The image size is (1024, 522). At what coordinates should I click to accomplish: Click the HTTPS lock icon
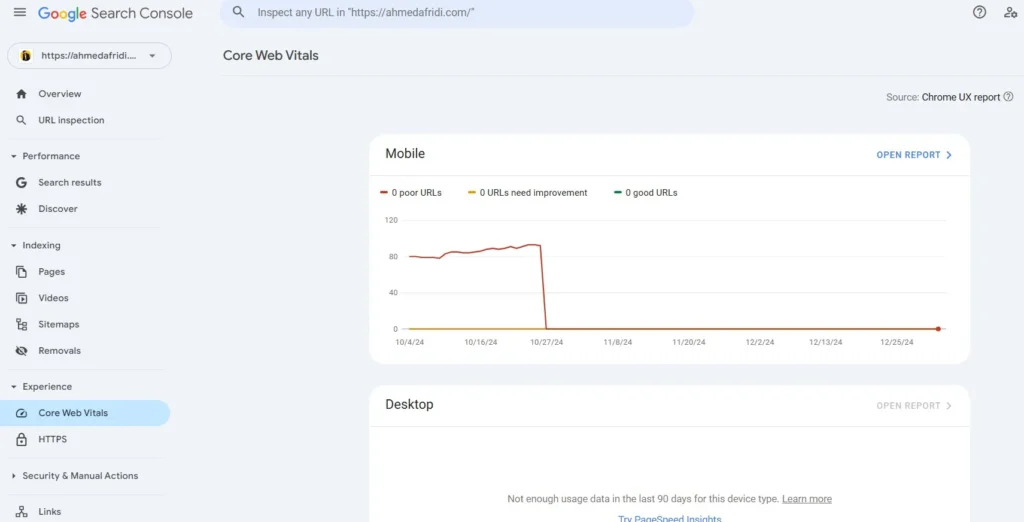21,440
